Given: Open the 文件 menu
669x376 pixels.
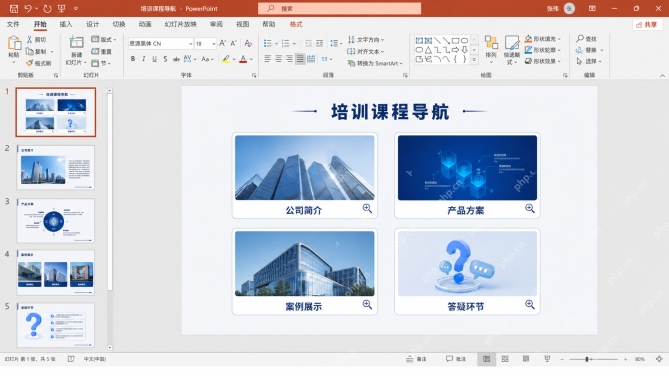Looking at the screenshot, I should tap(13, 24).
